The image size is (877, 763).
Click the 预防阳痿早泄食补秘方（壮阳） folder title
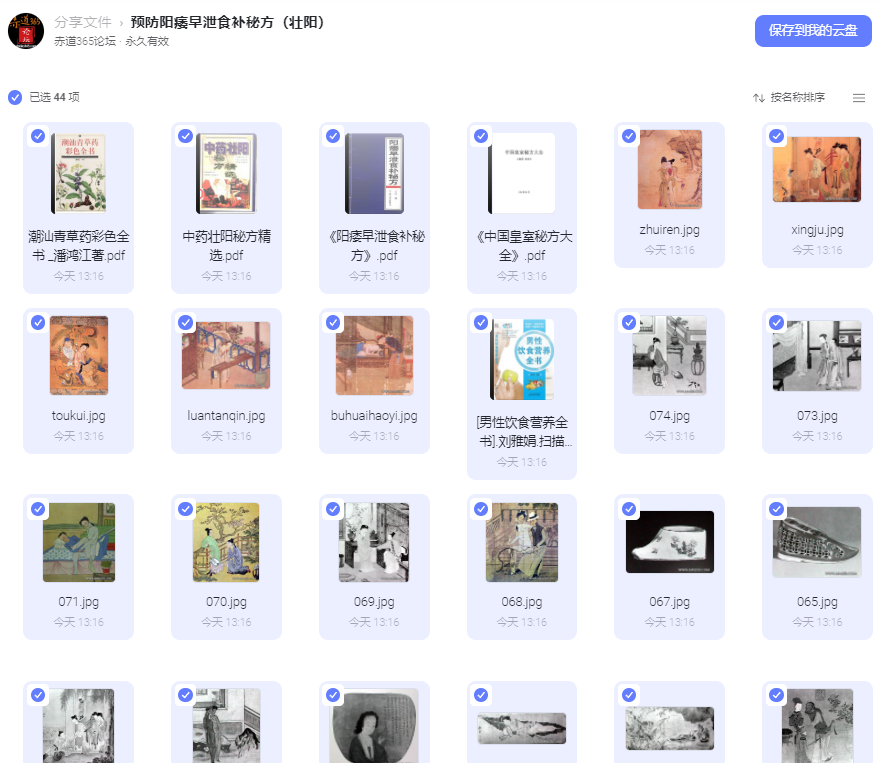click(228, 22)
